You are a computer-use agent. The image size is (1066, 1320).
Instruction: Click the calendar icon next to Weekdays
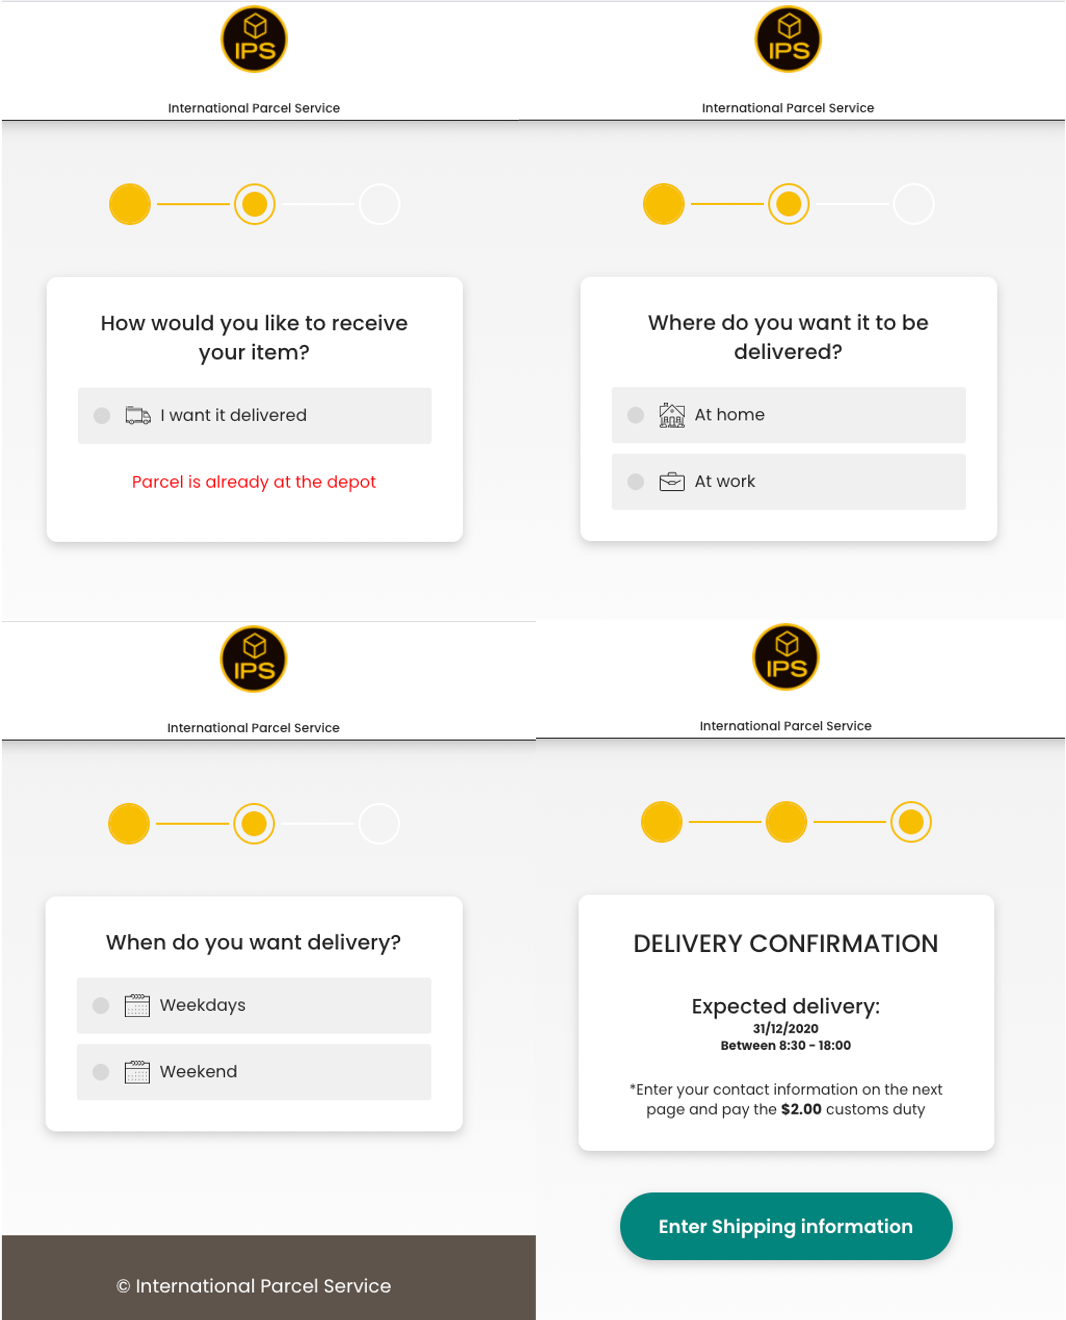(x=137, y=1005)
